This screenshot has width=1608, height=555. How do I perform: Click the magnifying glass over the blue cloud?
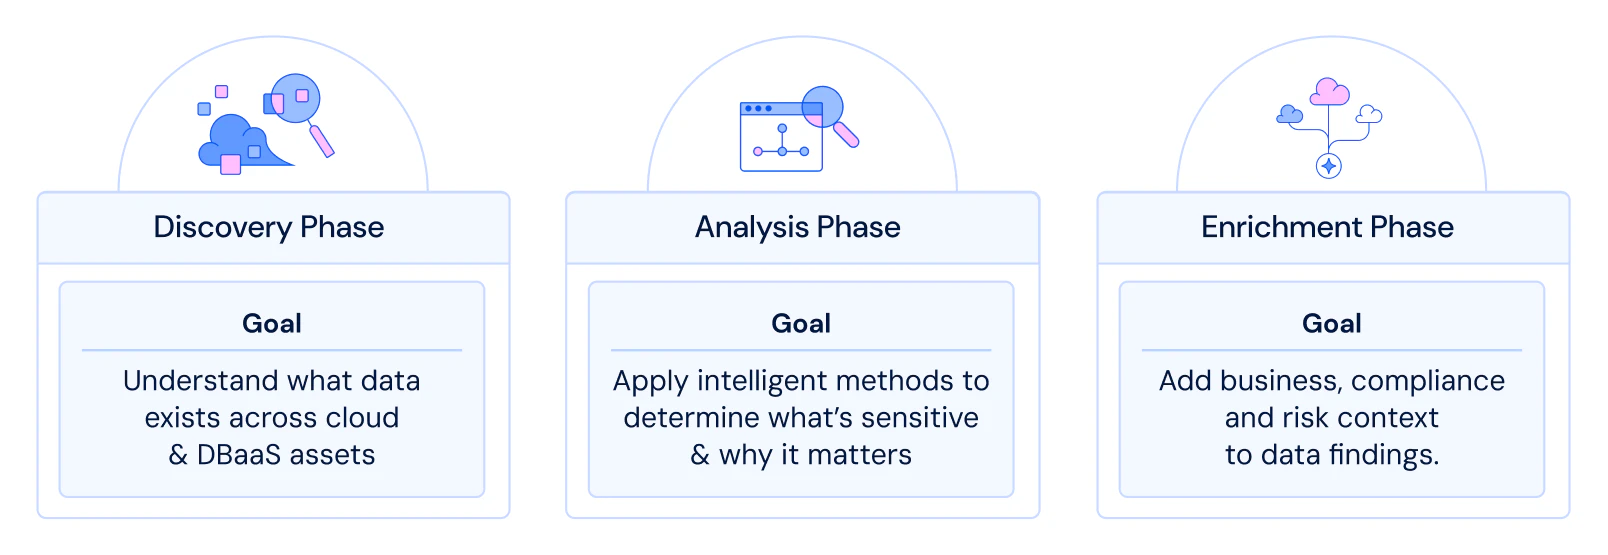pos(300,113)
